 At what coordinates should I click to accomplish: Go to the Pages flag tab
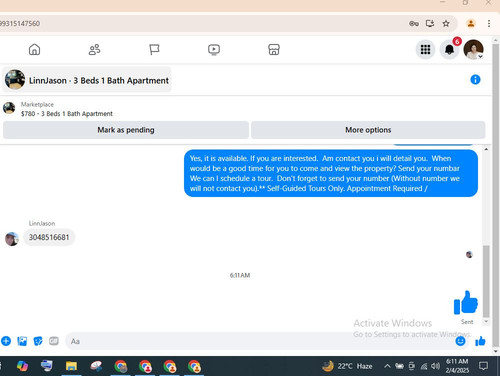click(x=154, y=50)
